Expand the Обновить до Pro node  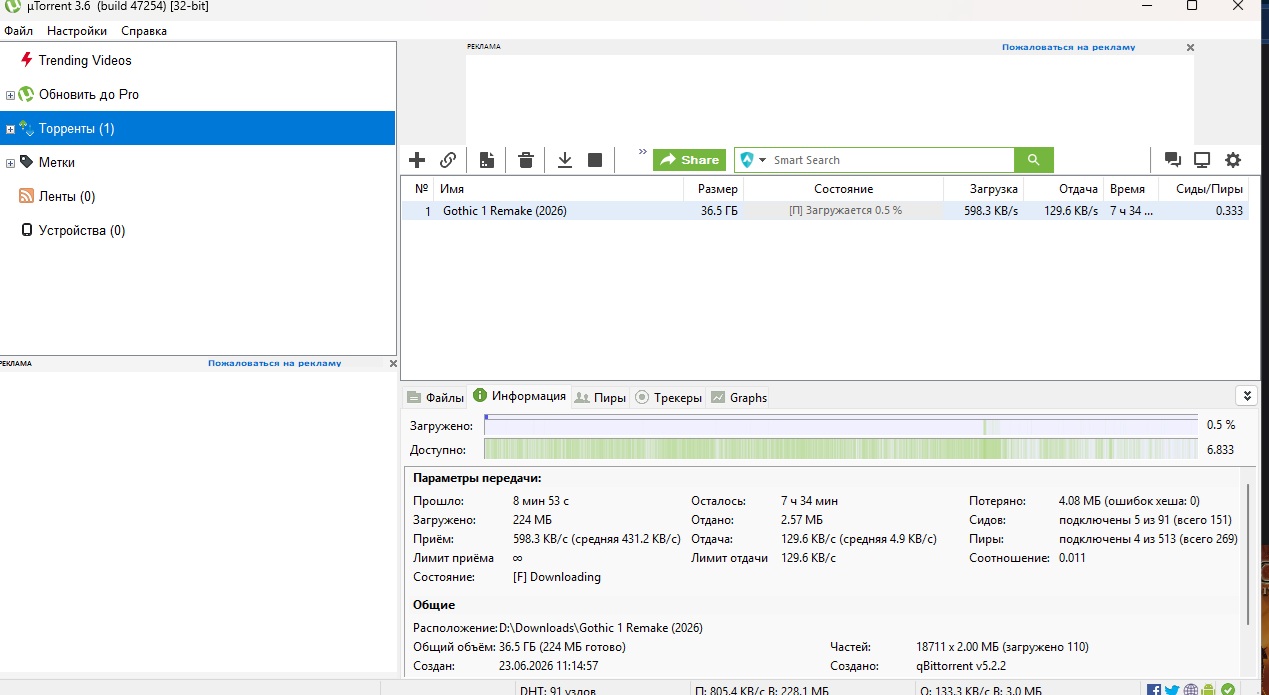point(10,95)
